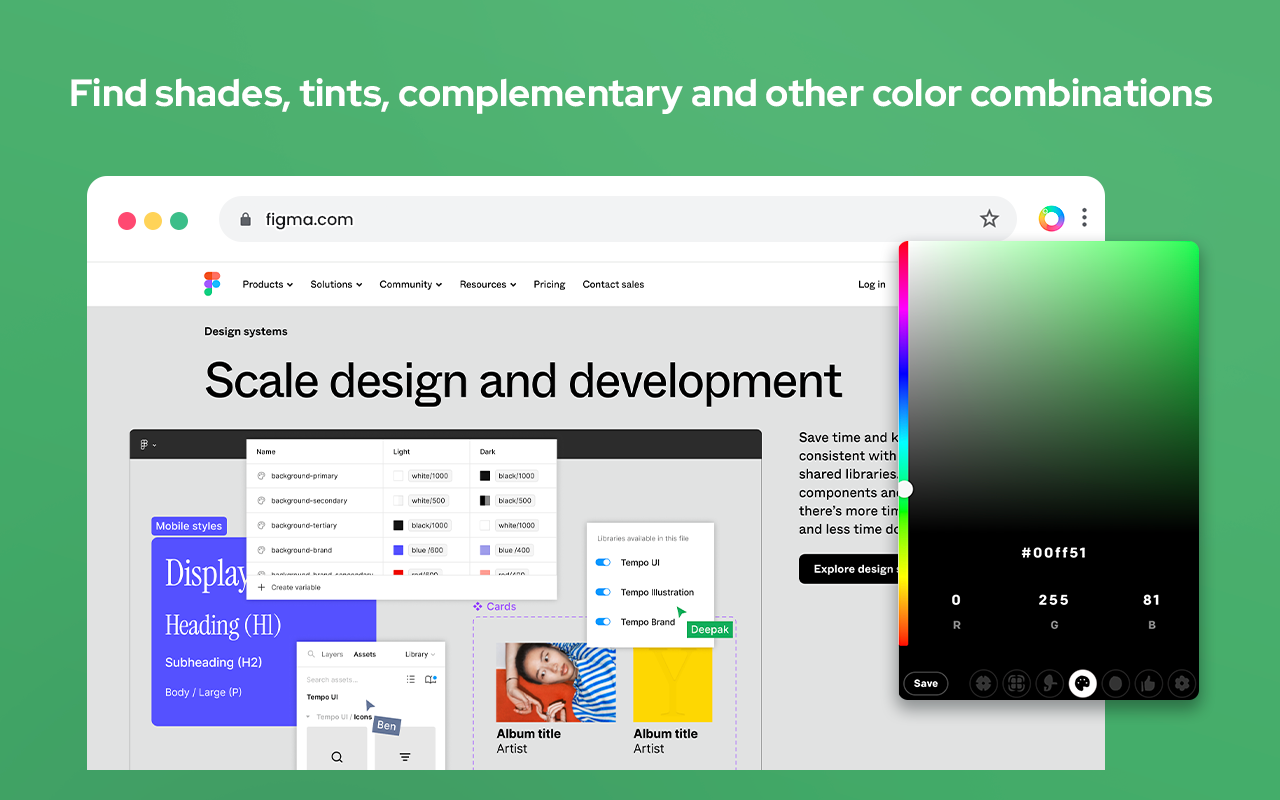
Task: Expand the Solutions dropdown menu
Action: pyautogui.click(x=336, y=285)
